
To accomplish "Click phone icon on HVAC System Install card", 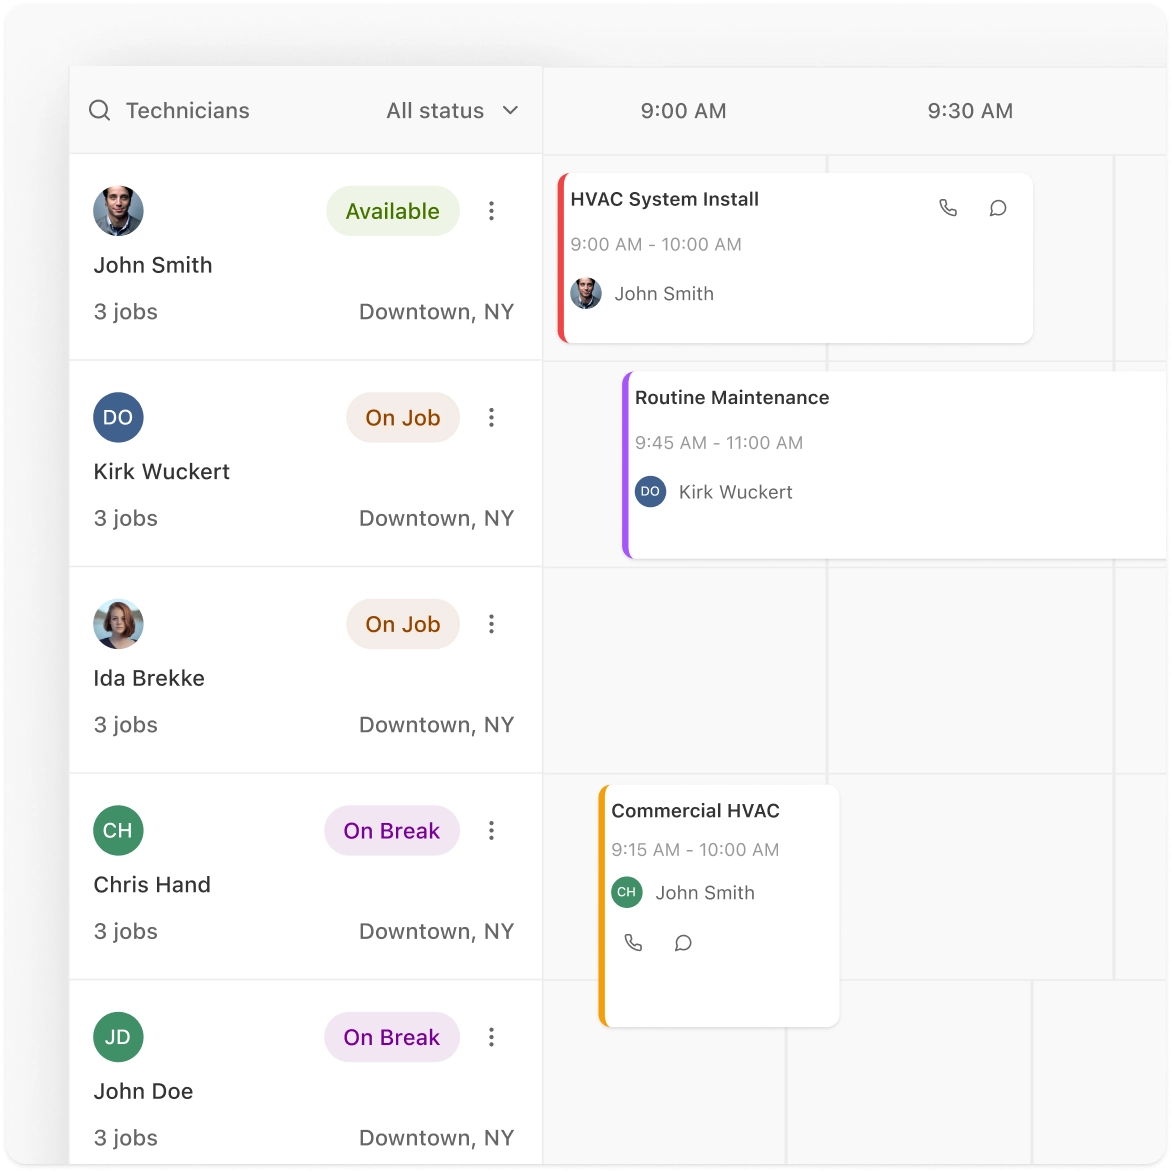I will 948,208.
